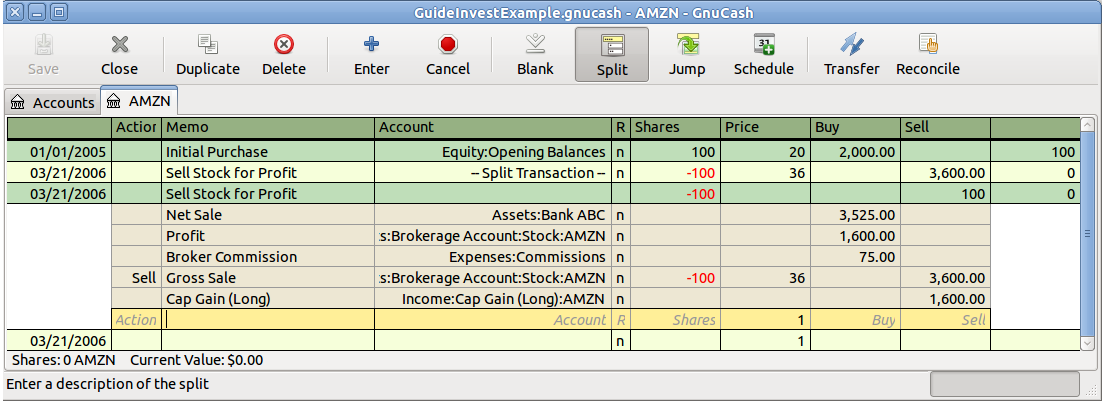Switch to the Accounts tab
Image resolution: width=1102 pixels, height=401 pixels.
(x=53, y=102)
